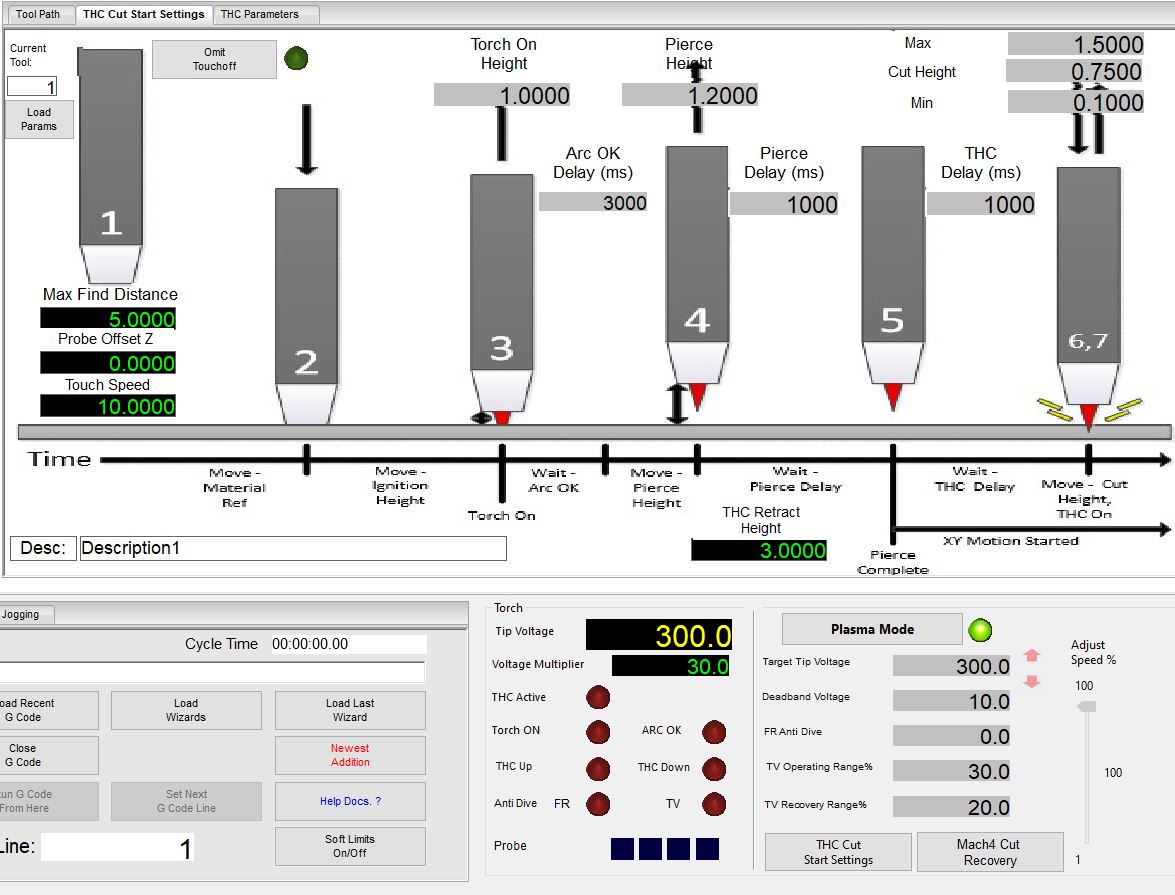1175x895 pixels.
Task: Click the Adjust Speed % slider handle
Action: [x=1085, y=706]
